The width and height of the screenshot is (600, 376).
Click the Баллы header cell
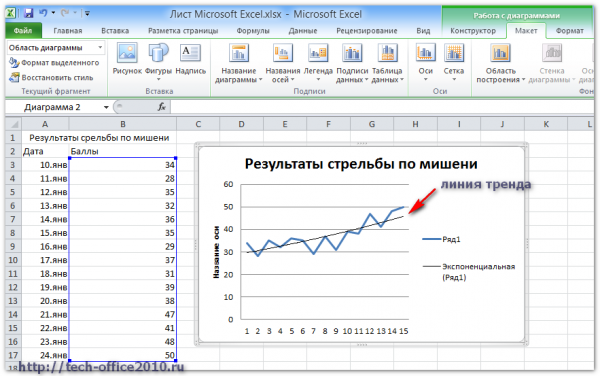[x=123, y=151]
